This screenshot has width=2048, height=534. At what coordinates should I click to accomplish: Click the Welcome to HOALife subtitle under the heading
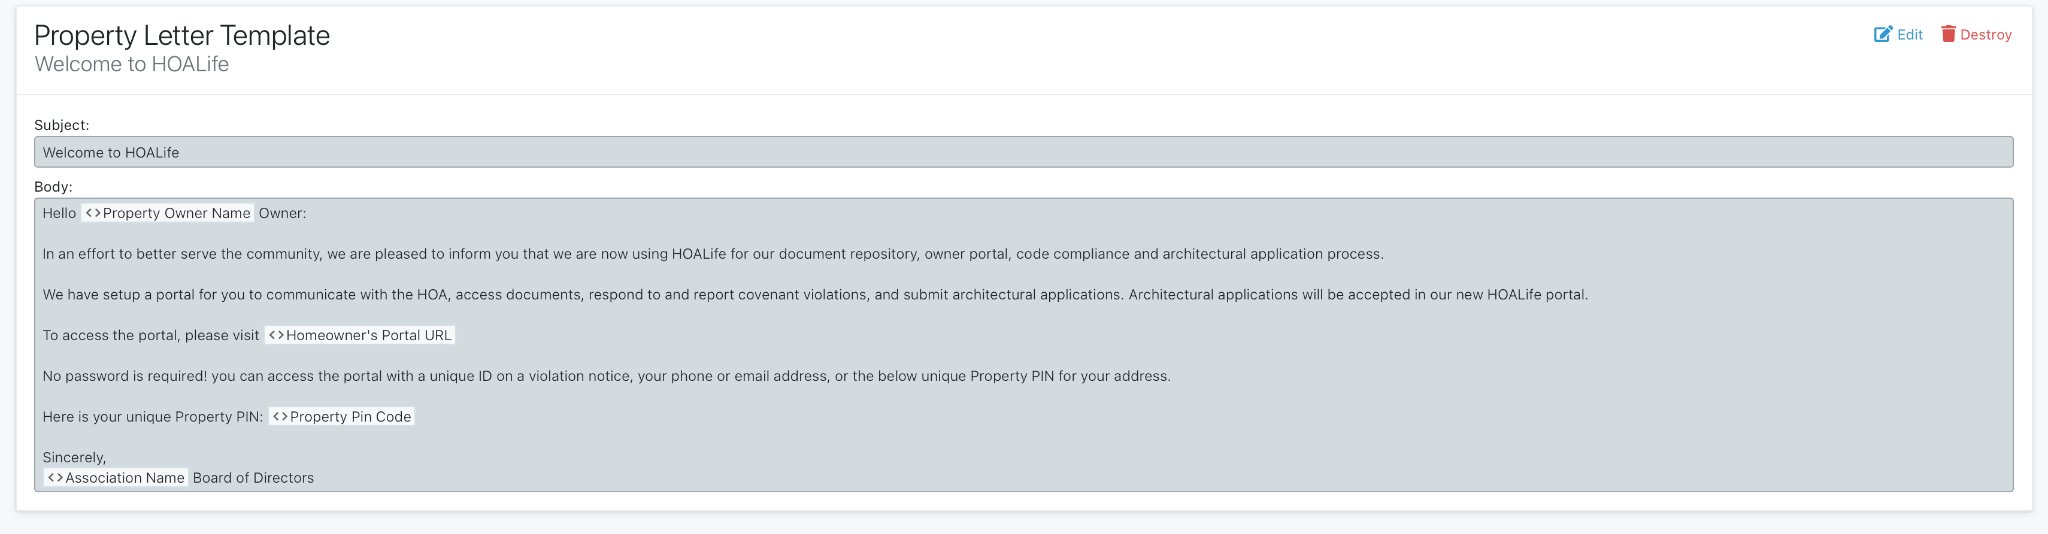[132, 64]
